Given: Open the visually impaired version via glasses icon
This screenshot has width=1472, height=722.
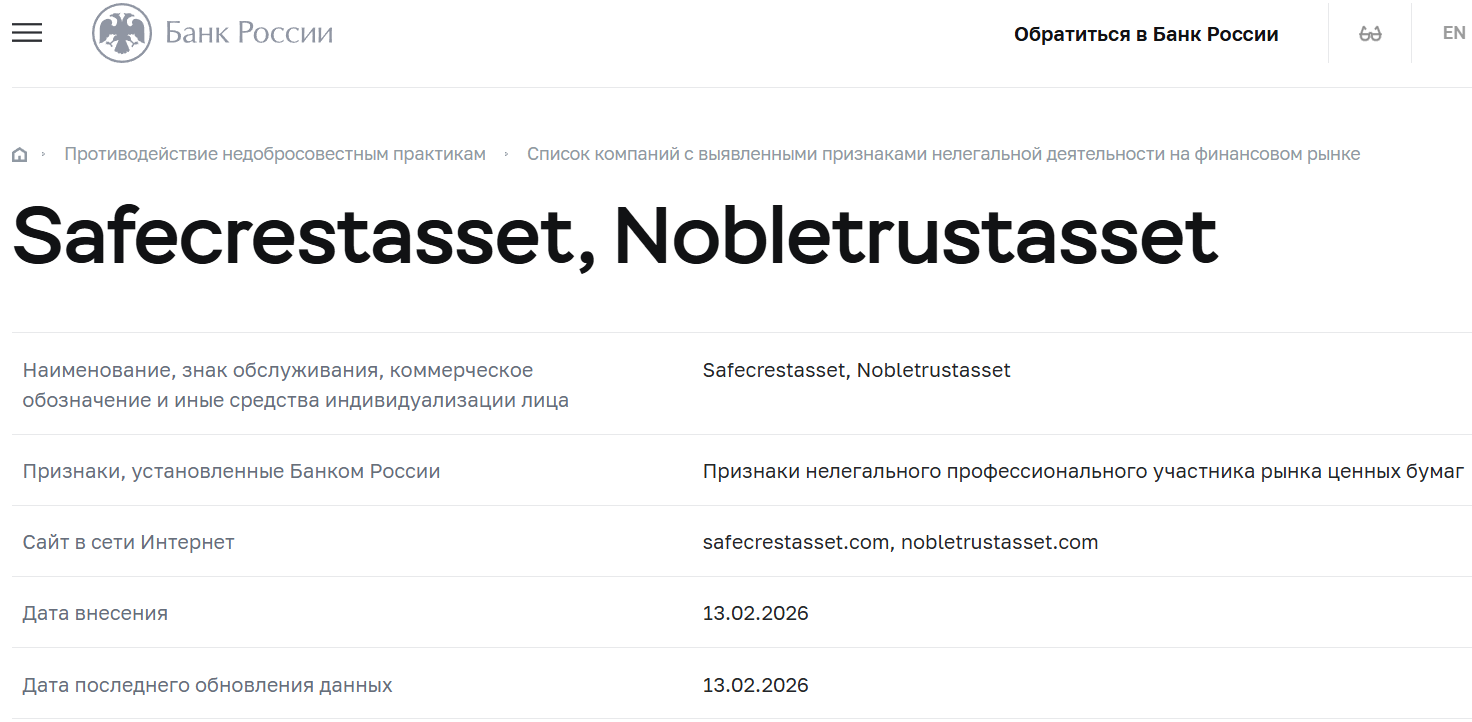Looking at the screenshot, I should [x=1369, y=32].
